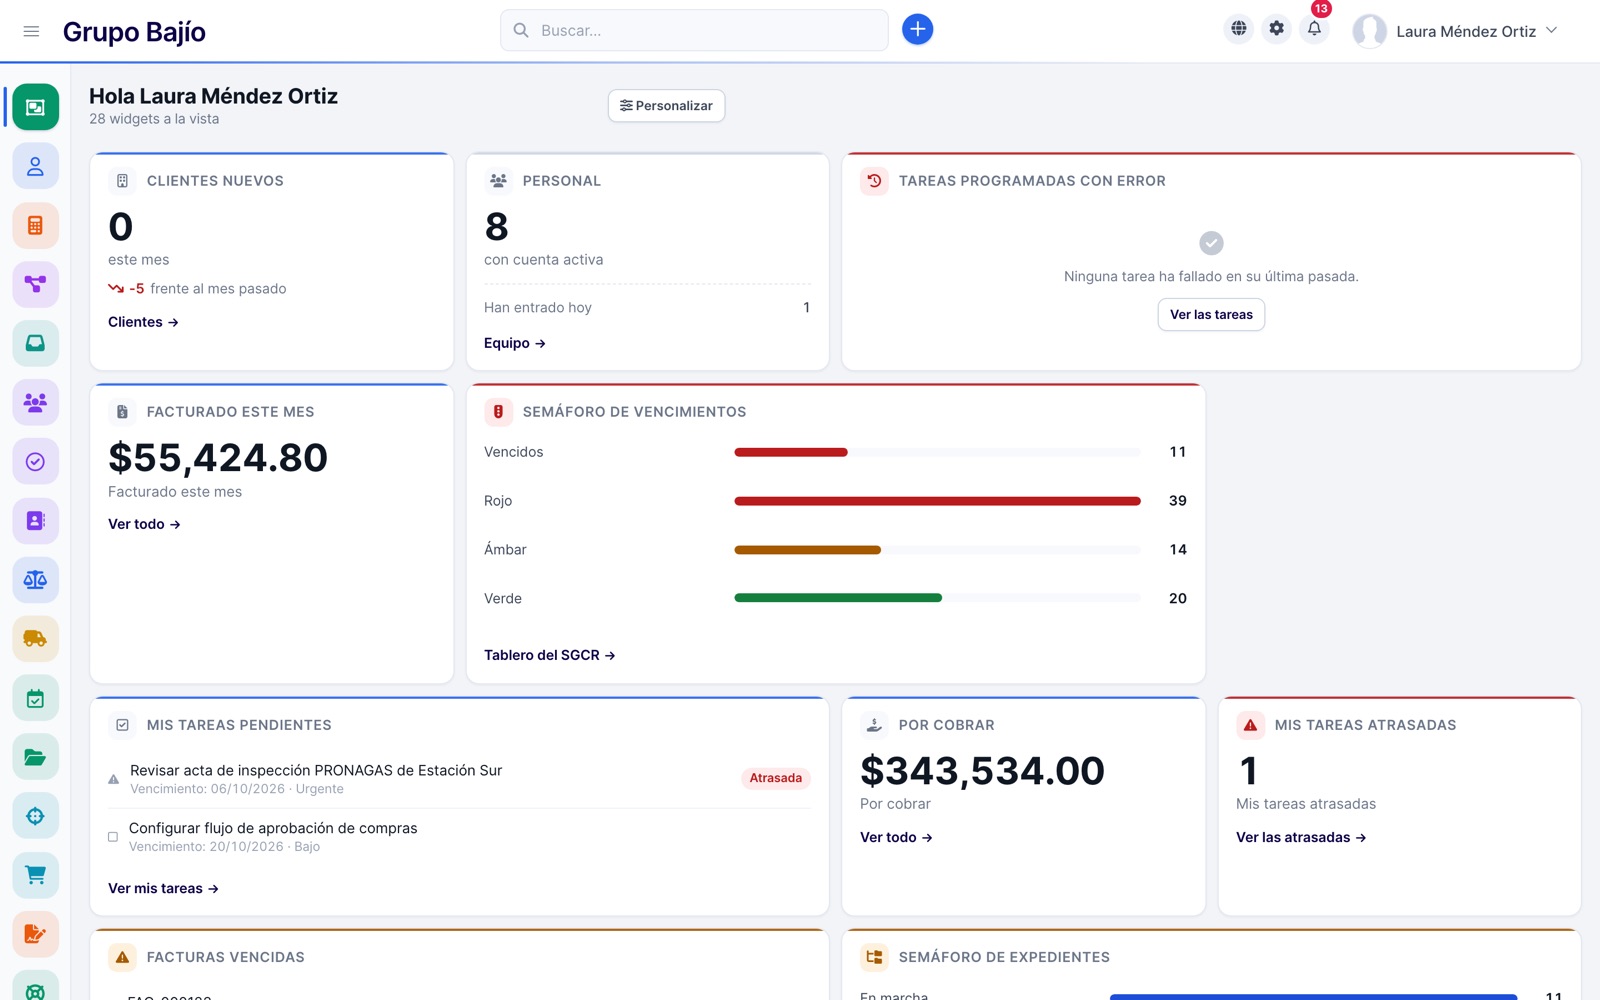Open task Revisar acta de inspección PRONAGAS
Image resolution: width=1600 pixels, height=1000 pixels.
(x=316, y=770)
